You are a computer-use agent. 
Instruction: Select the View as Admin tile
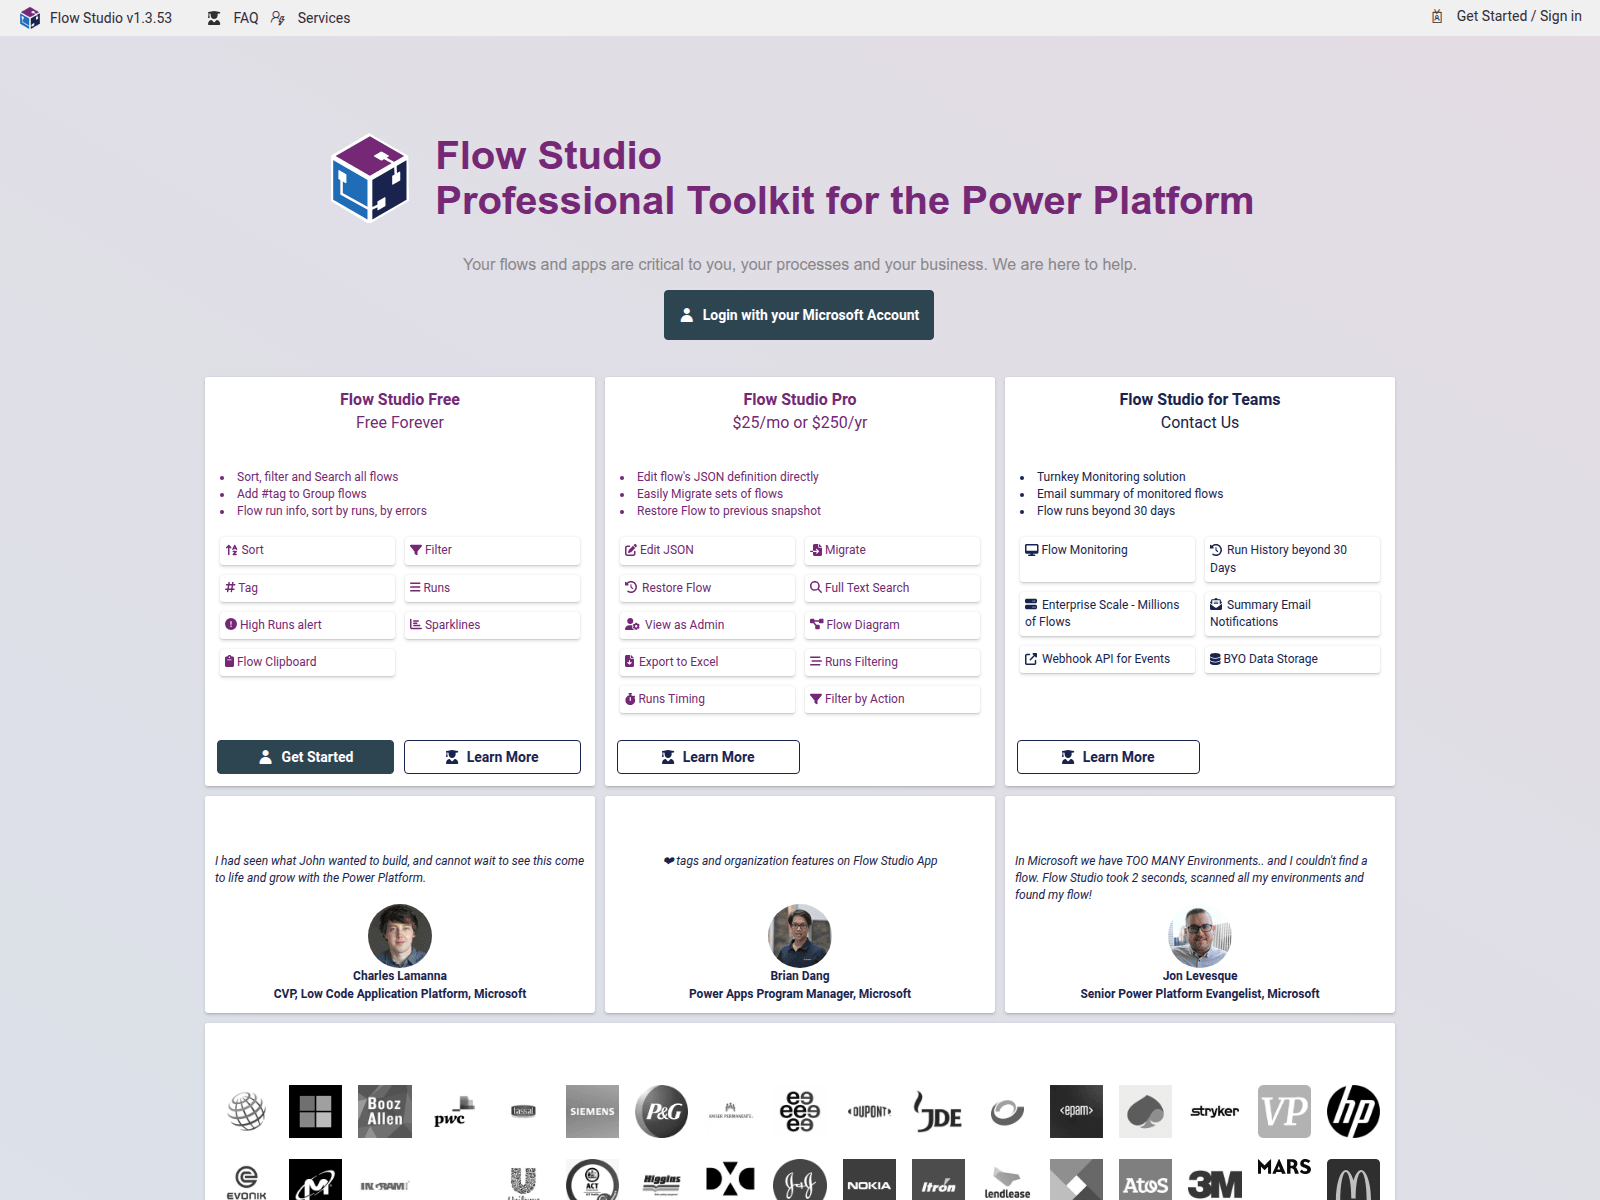(707, 625)
